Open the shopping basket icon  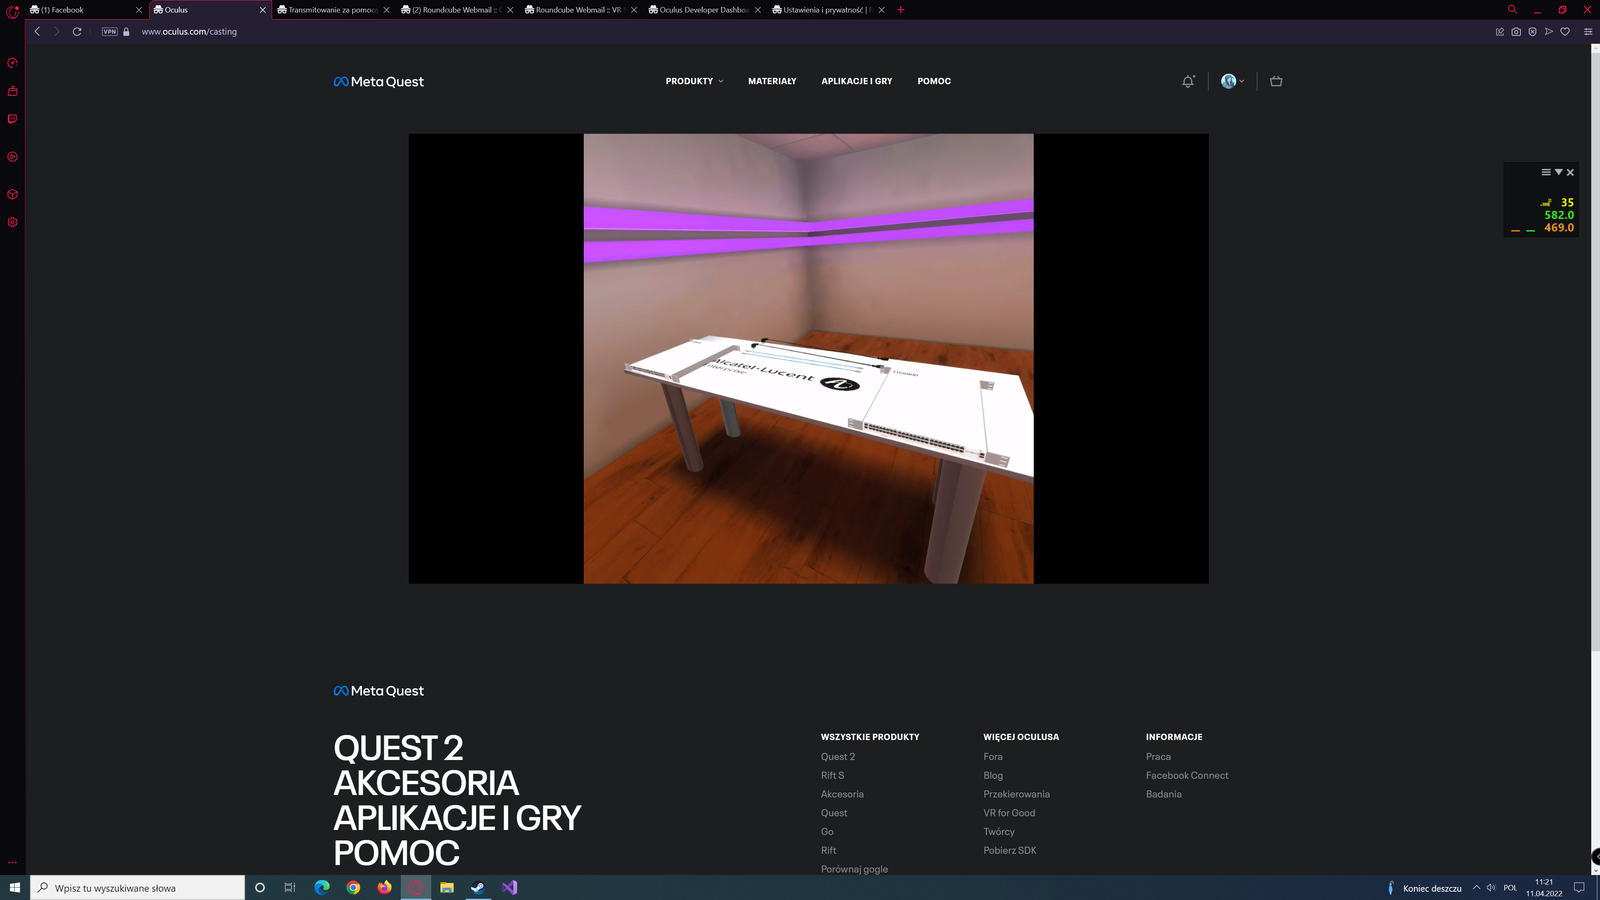(x=1276, y=81)
